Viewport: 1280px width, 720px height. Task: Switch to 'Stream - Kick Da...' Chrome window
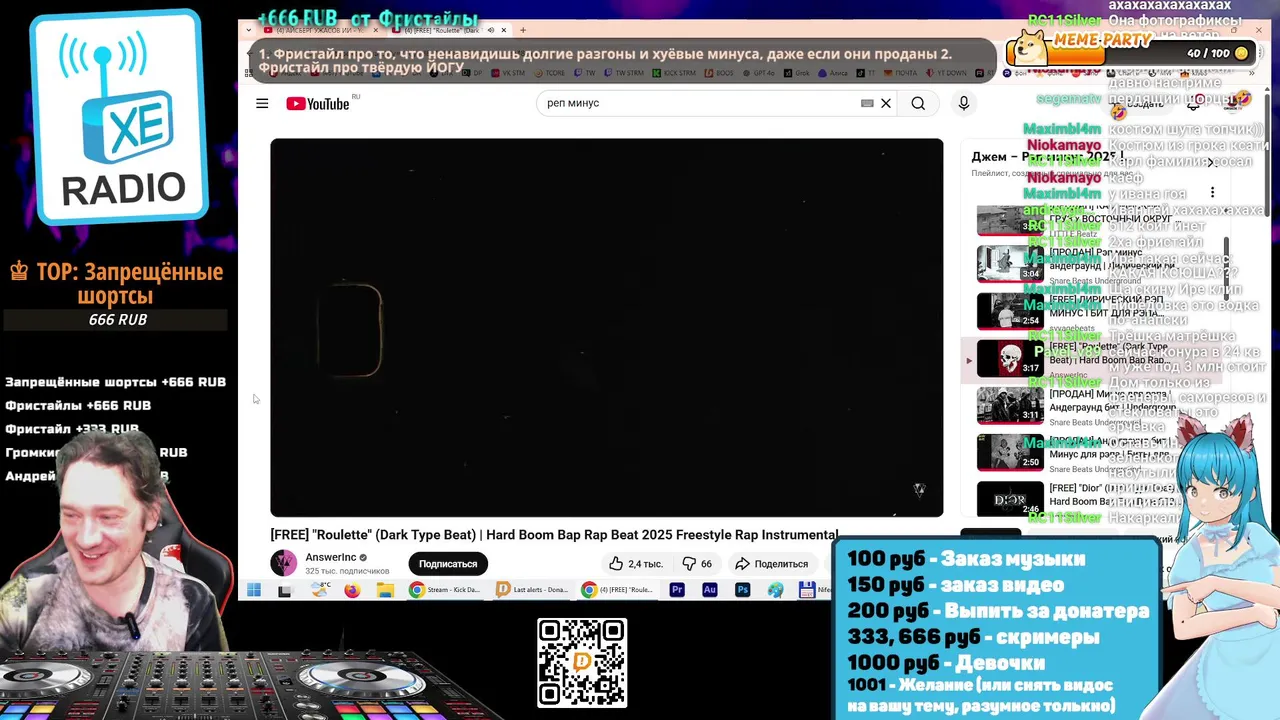[446, 590]
